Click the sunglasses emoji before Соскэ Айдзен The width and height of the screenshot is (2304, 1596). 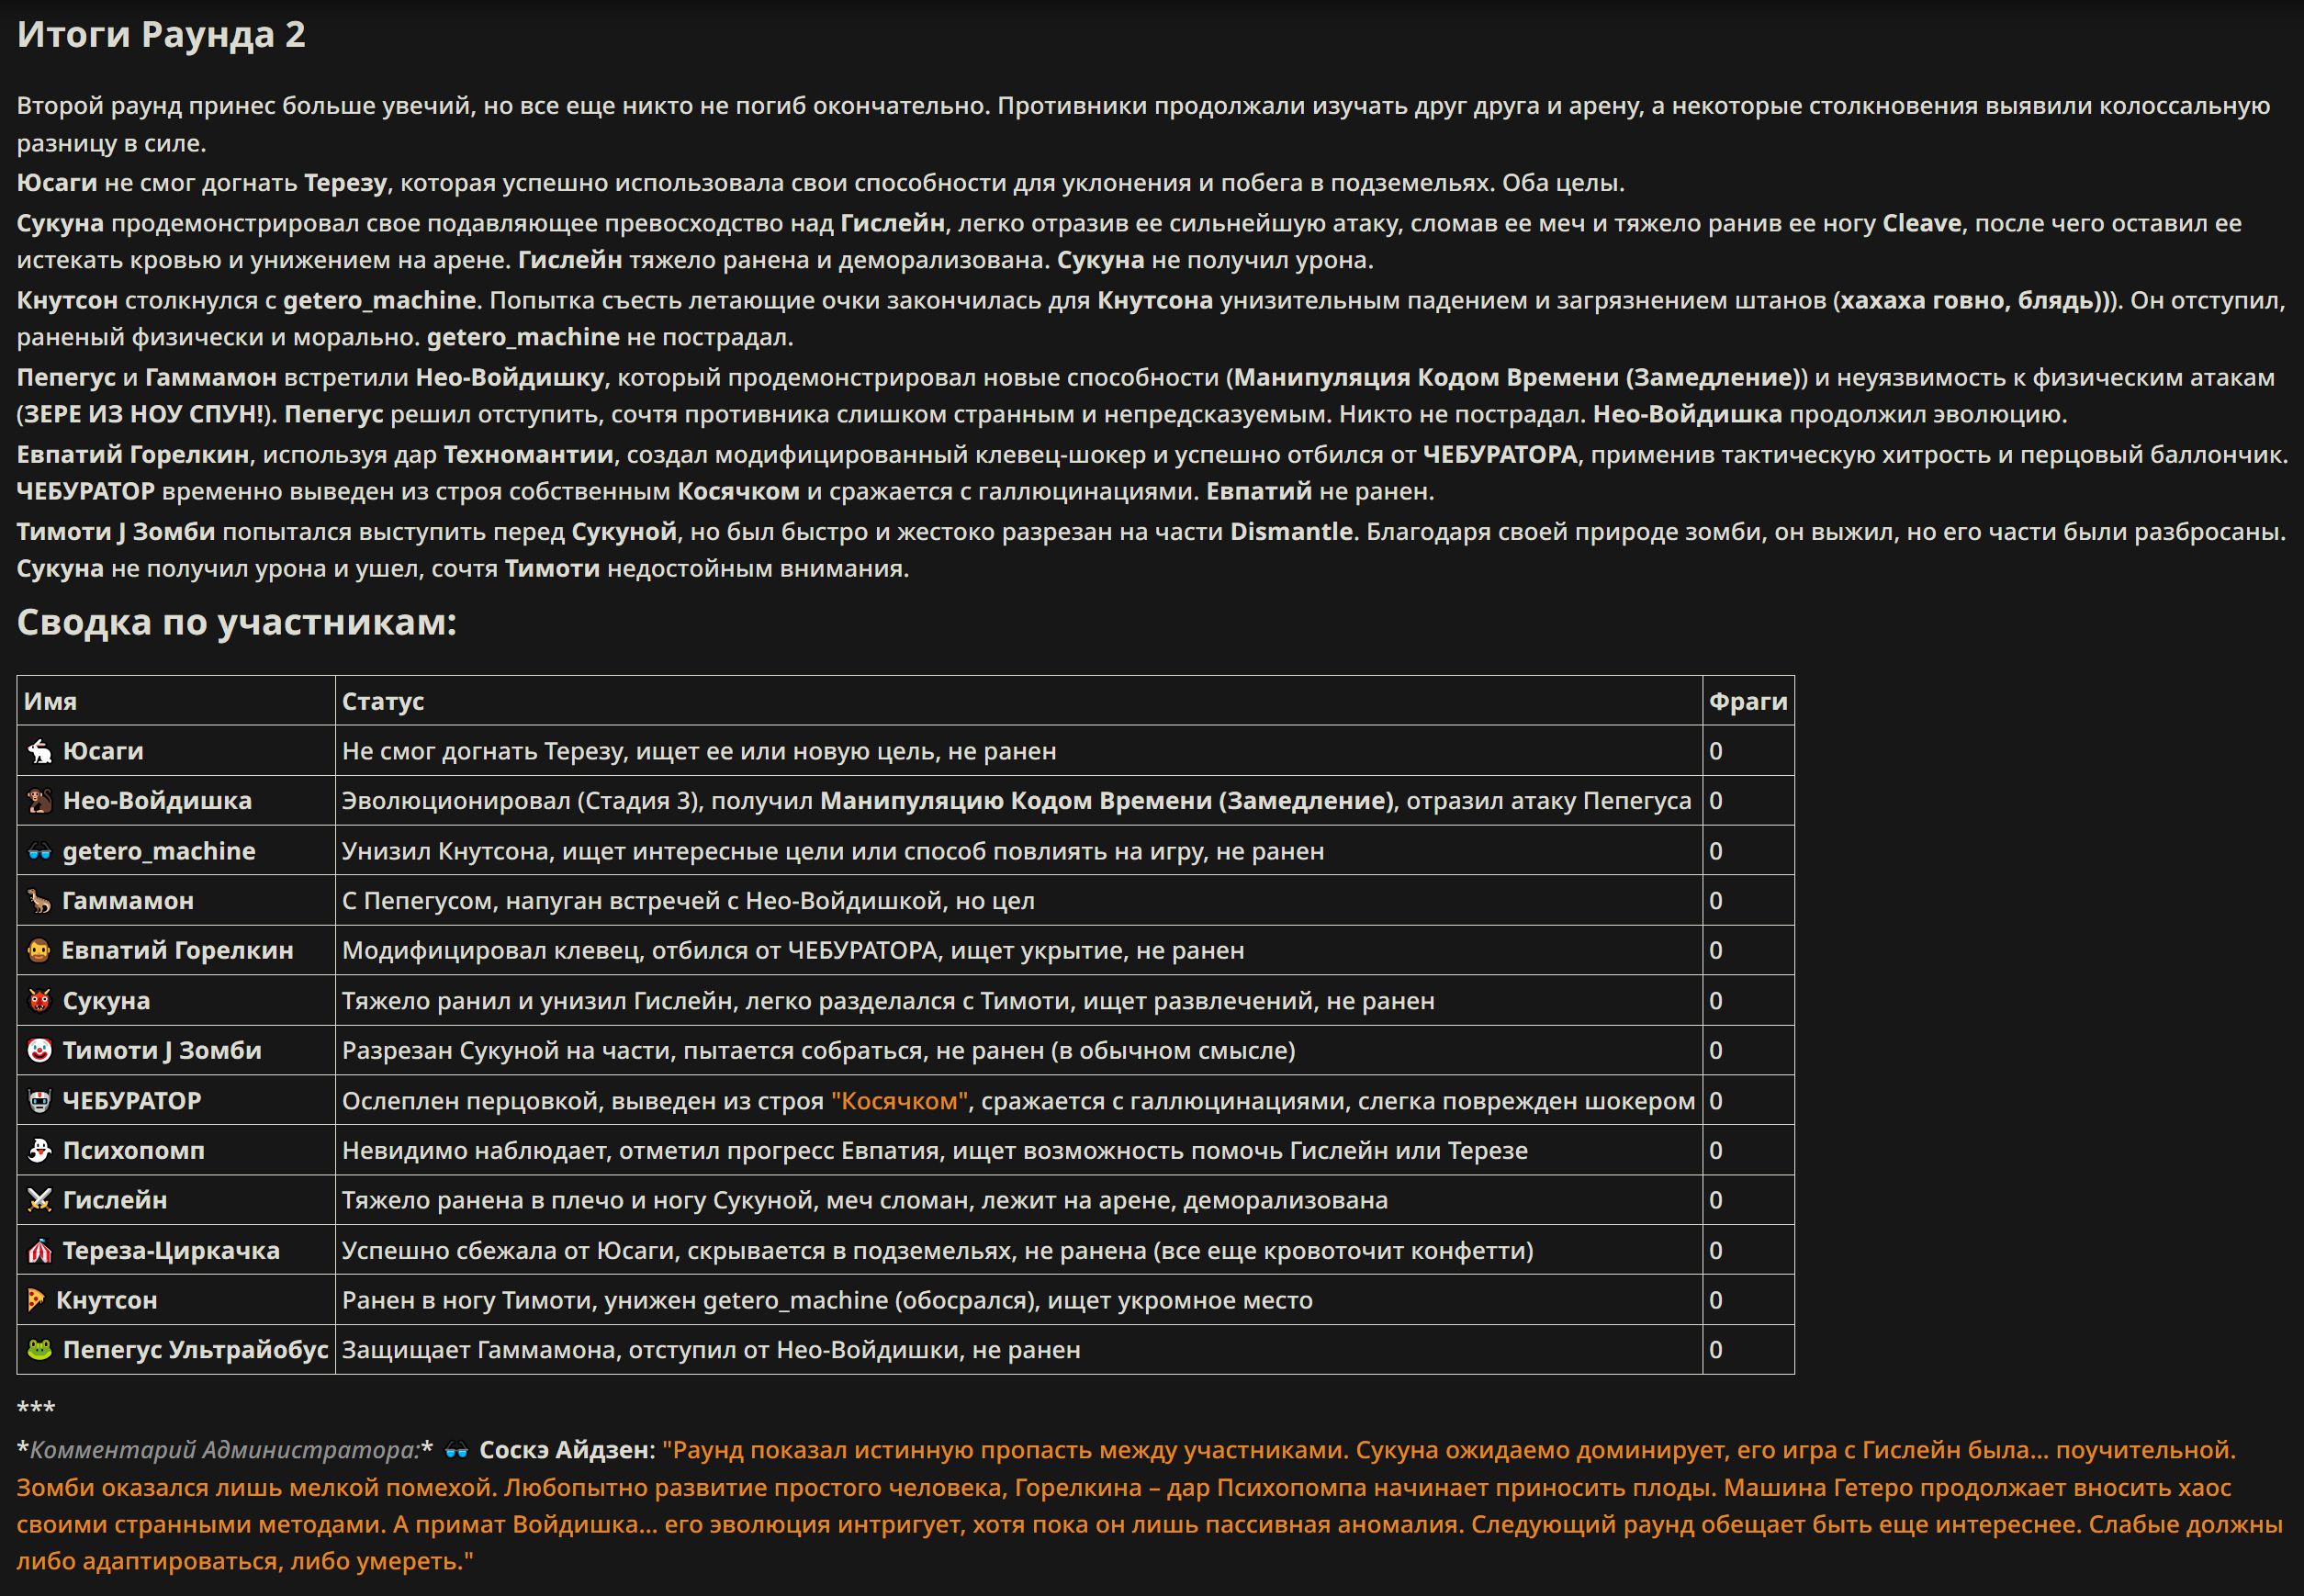(457, 1450)
